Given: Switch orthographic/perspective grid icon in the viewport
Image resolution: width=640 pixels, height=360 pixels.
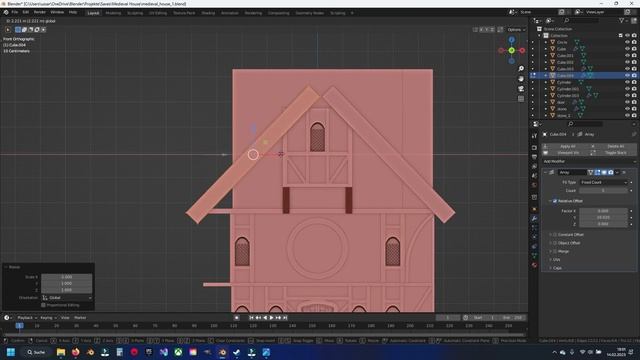Looking at the screenshot, I should coord(521,99).
